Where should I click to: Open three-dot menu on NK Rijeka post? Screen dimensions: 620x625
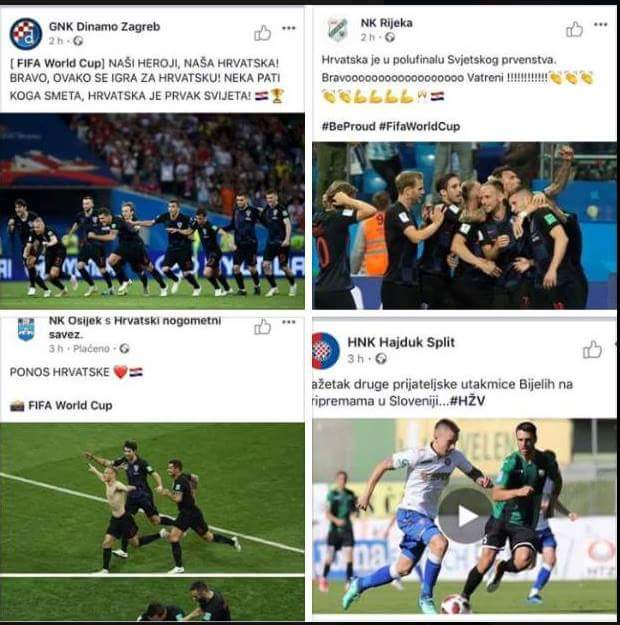(x=600, y=24)
